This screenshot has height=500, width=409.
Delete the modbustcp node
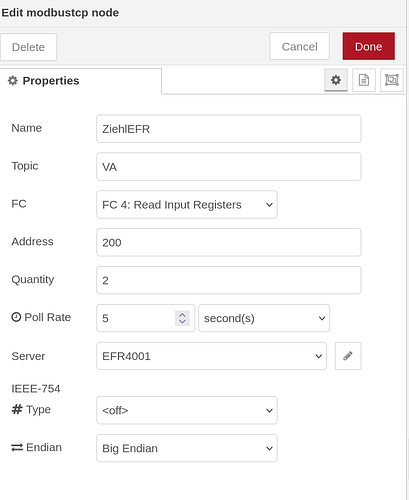point(28,47)
